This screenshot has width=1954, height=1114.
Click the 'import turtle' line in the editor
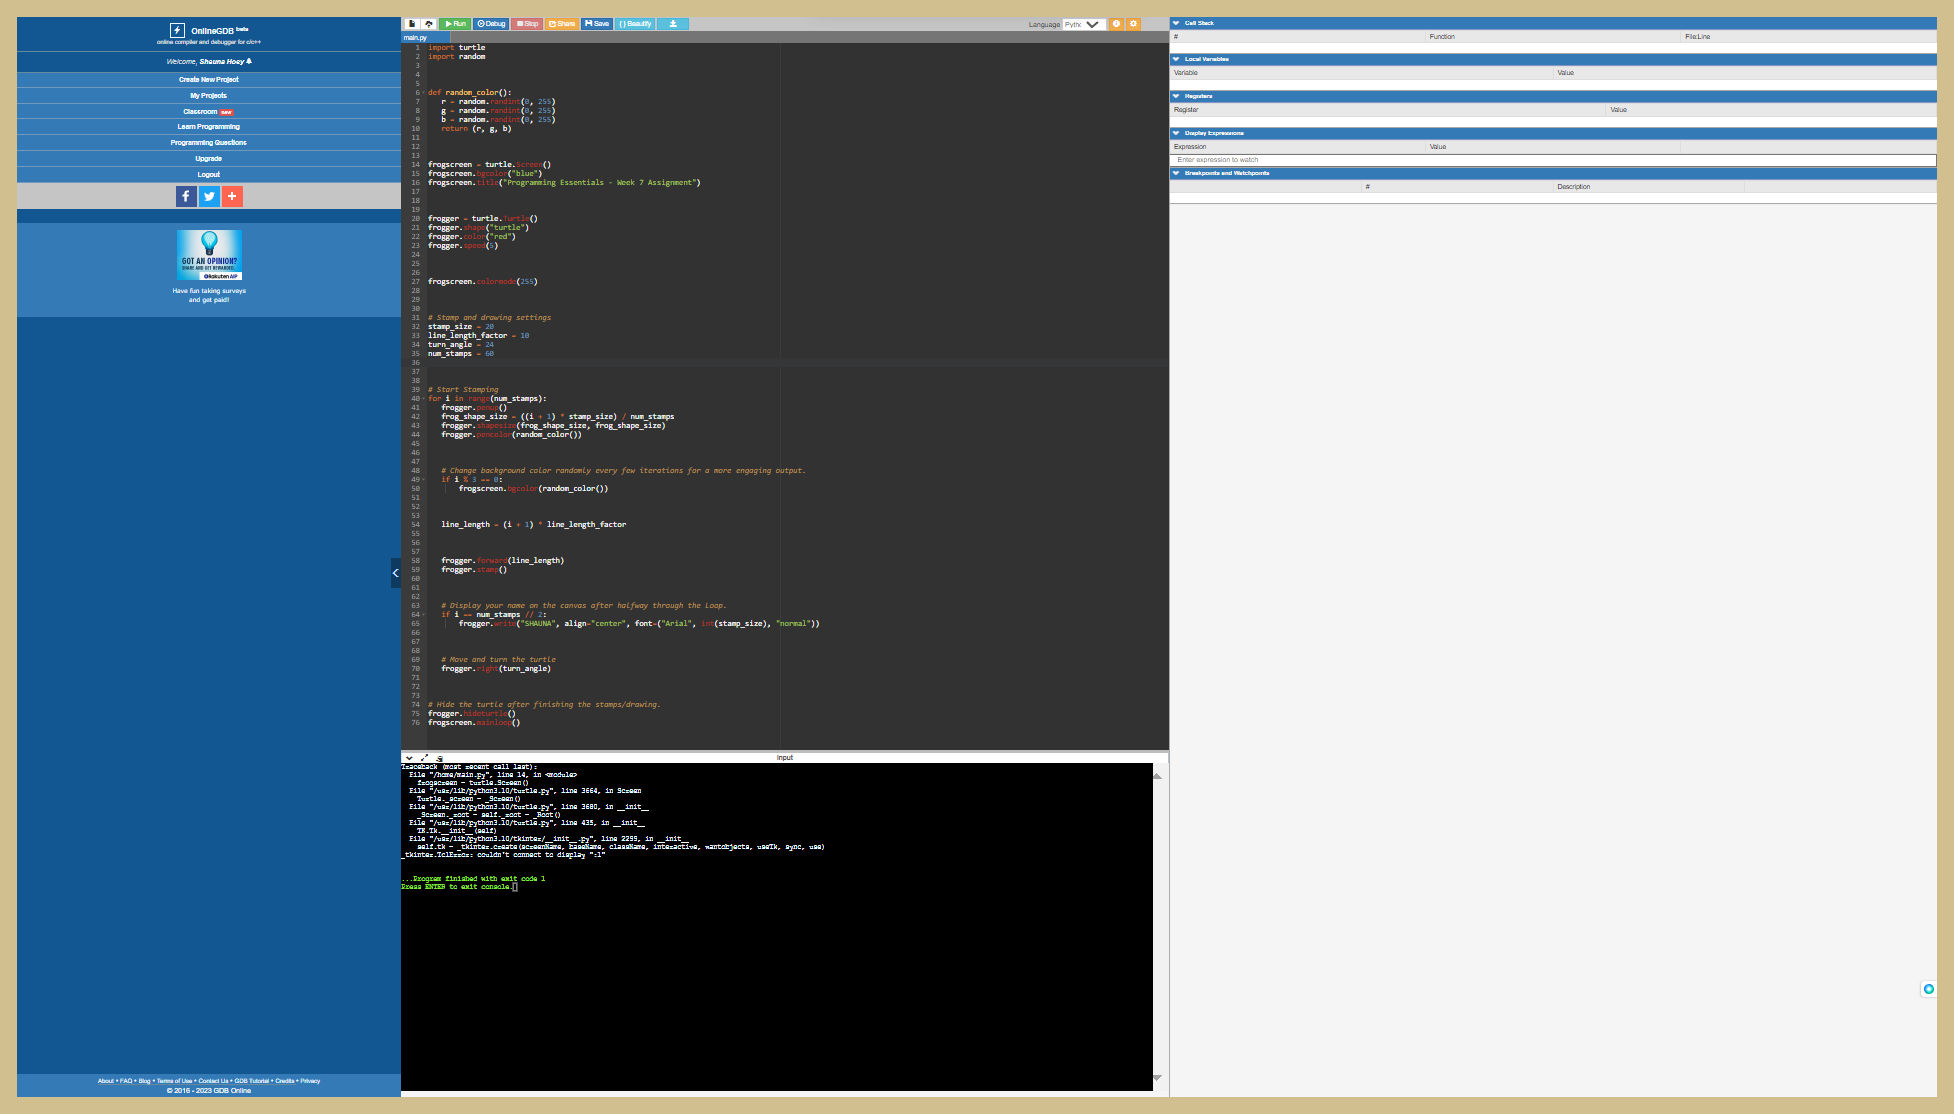[457, 48]
